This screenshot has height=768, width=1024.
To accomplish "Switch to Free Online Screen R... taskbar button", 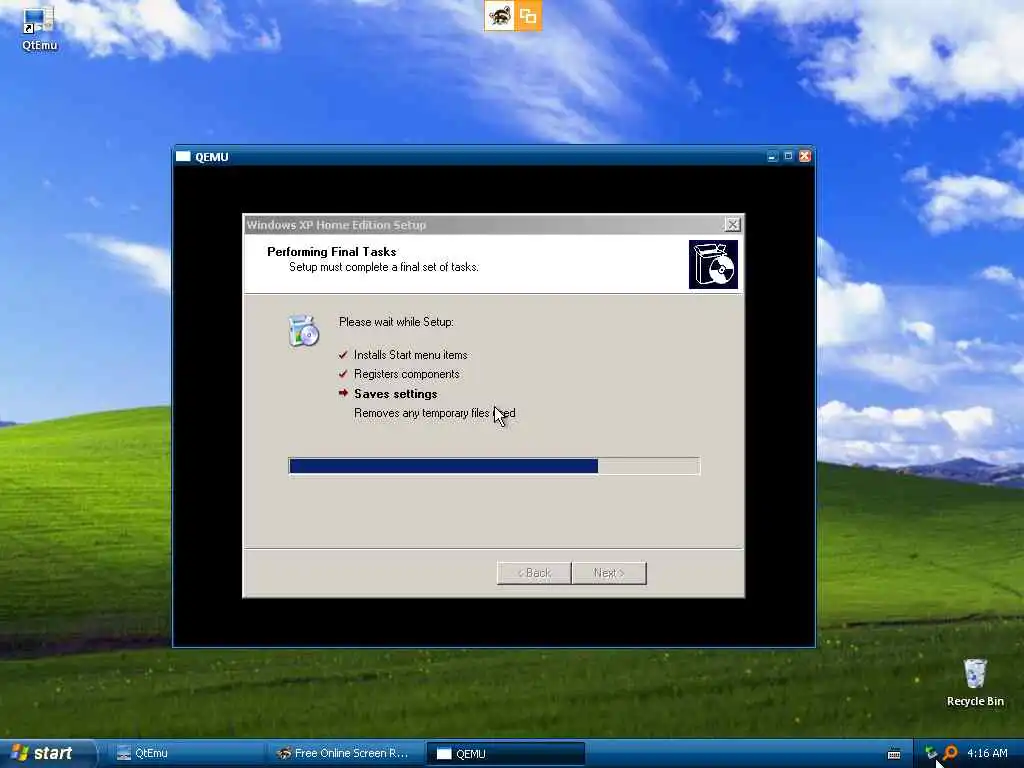I will click(347, 754).
